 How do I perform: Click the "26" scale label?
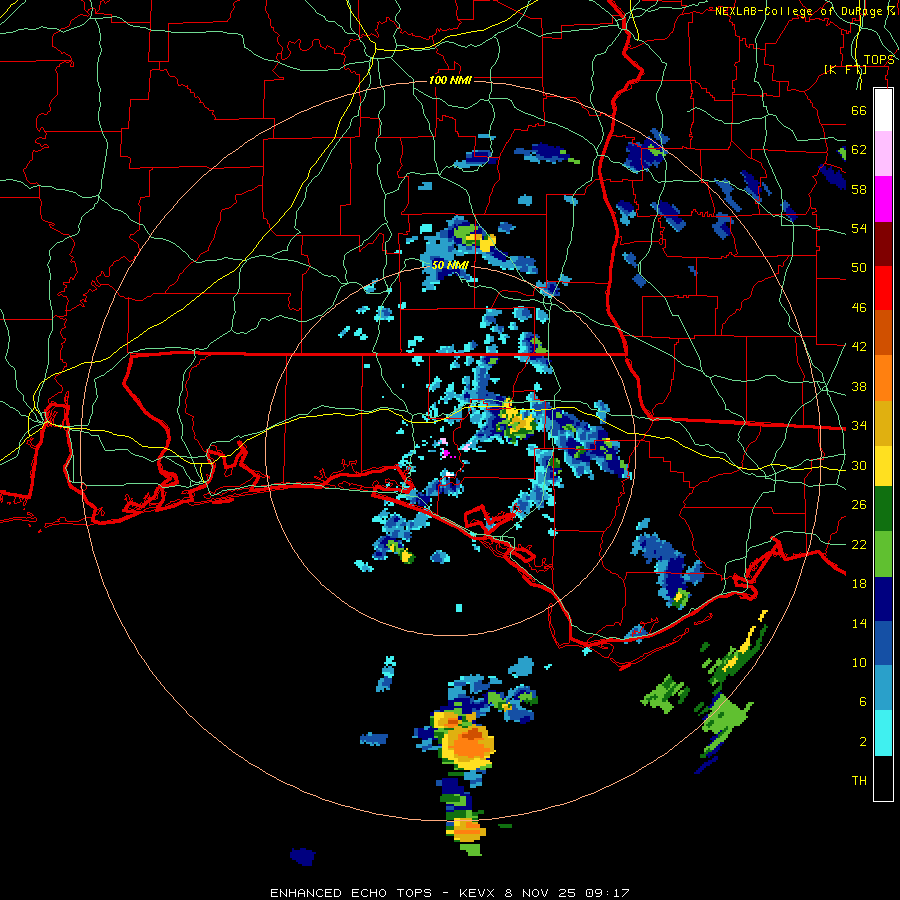(x=859, y=505)
